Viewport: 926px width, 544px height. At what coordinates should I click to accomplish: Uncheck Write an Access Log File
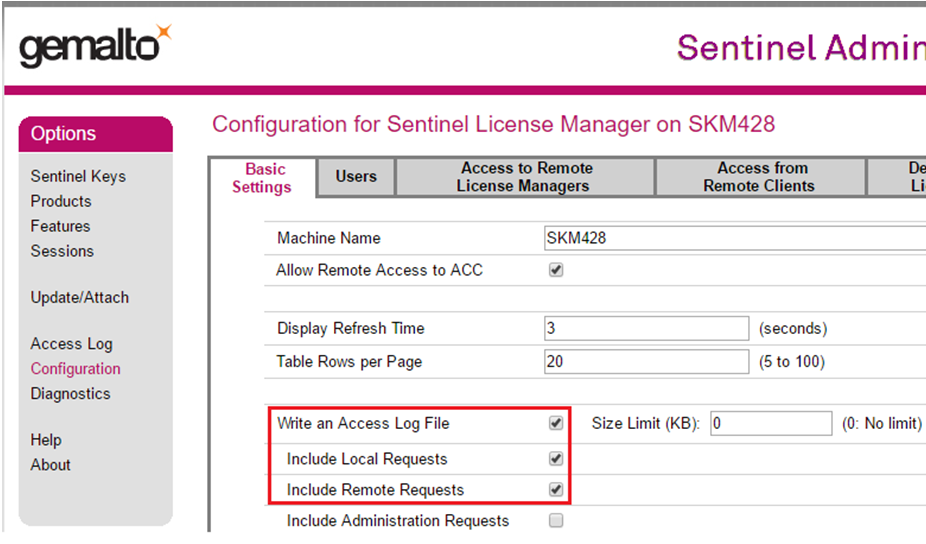pos(557,424)
